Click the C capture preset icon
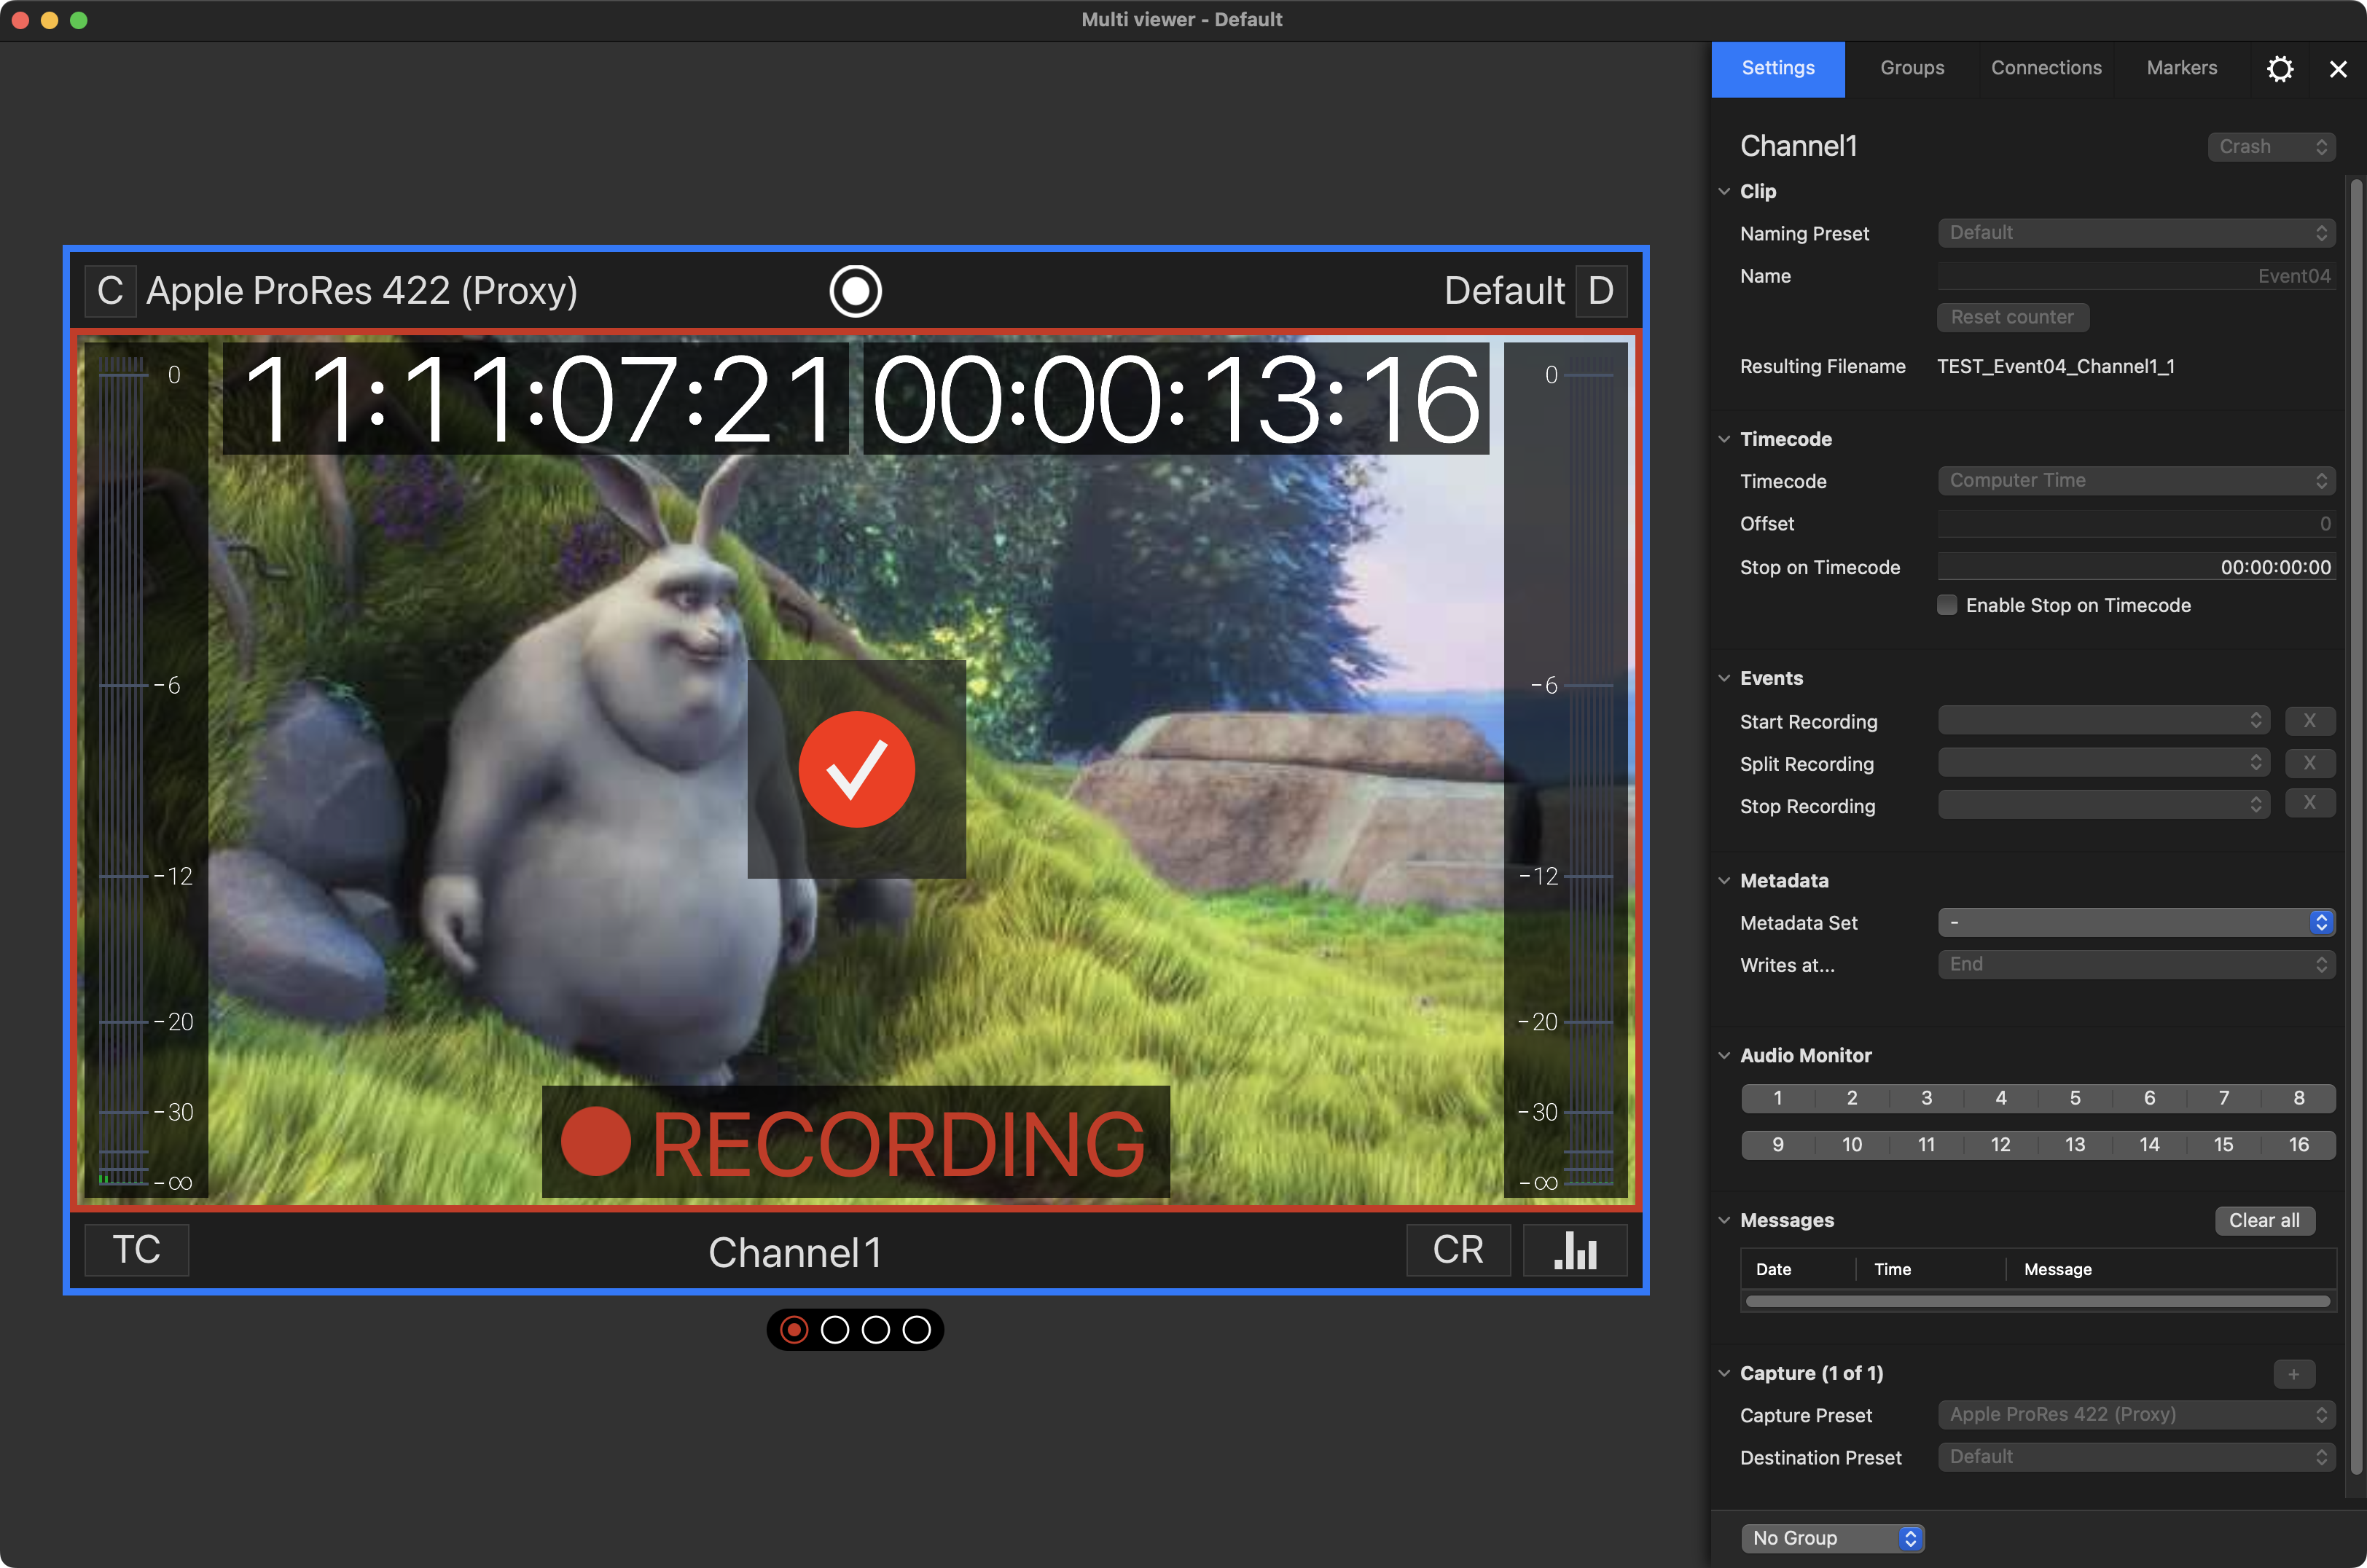The height and width of the screenshot is (1568, 2367). coord(110,291)
